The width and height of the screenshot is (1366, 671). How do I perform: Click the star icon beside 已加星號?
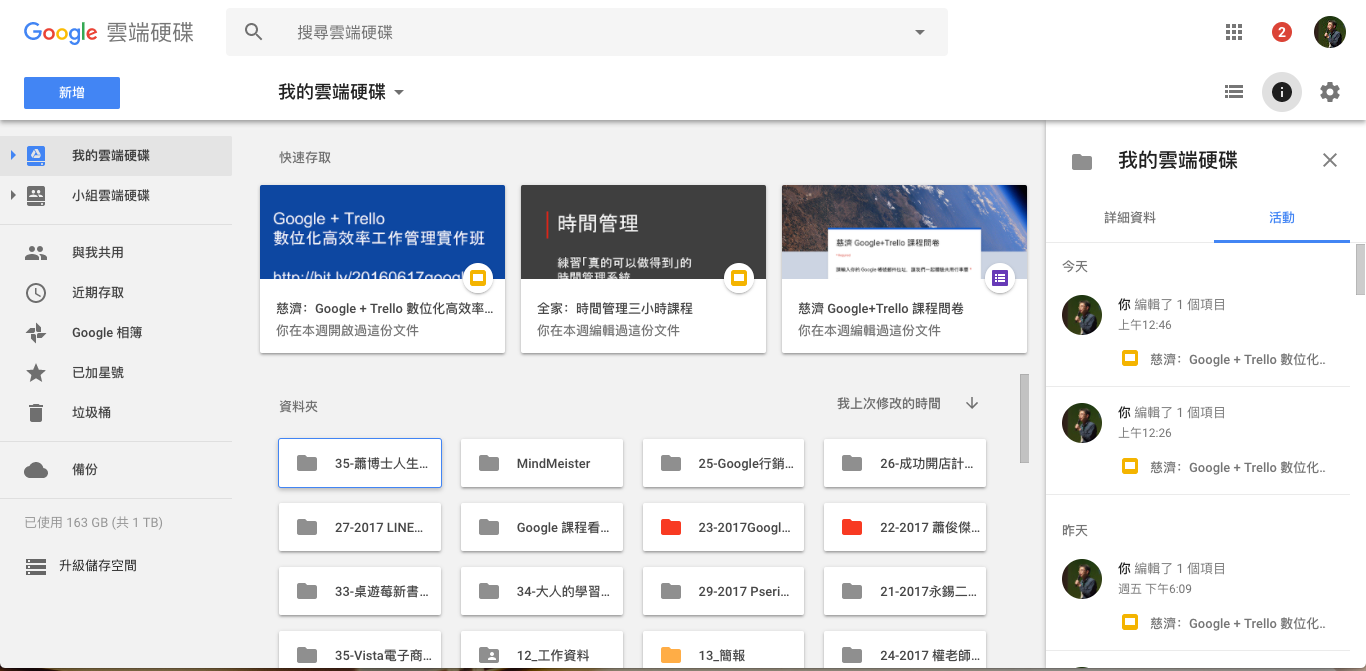36,373
